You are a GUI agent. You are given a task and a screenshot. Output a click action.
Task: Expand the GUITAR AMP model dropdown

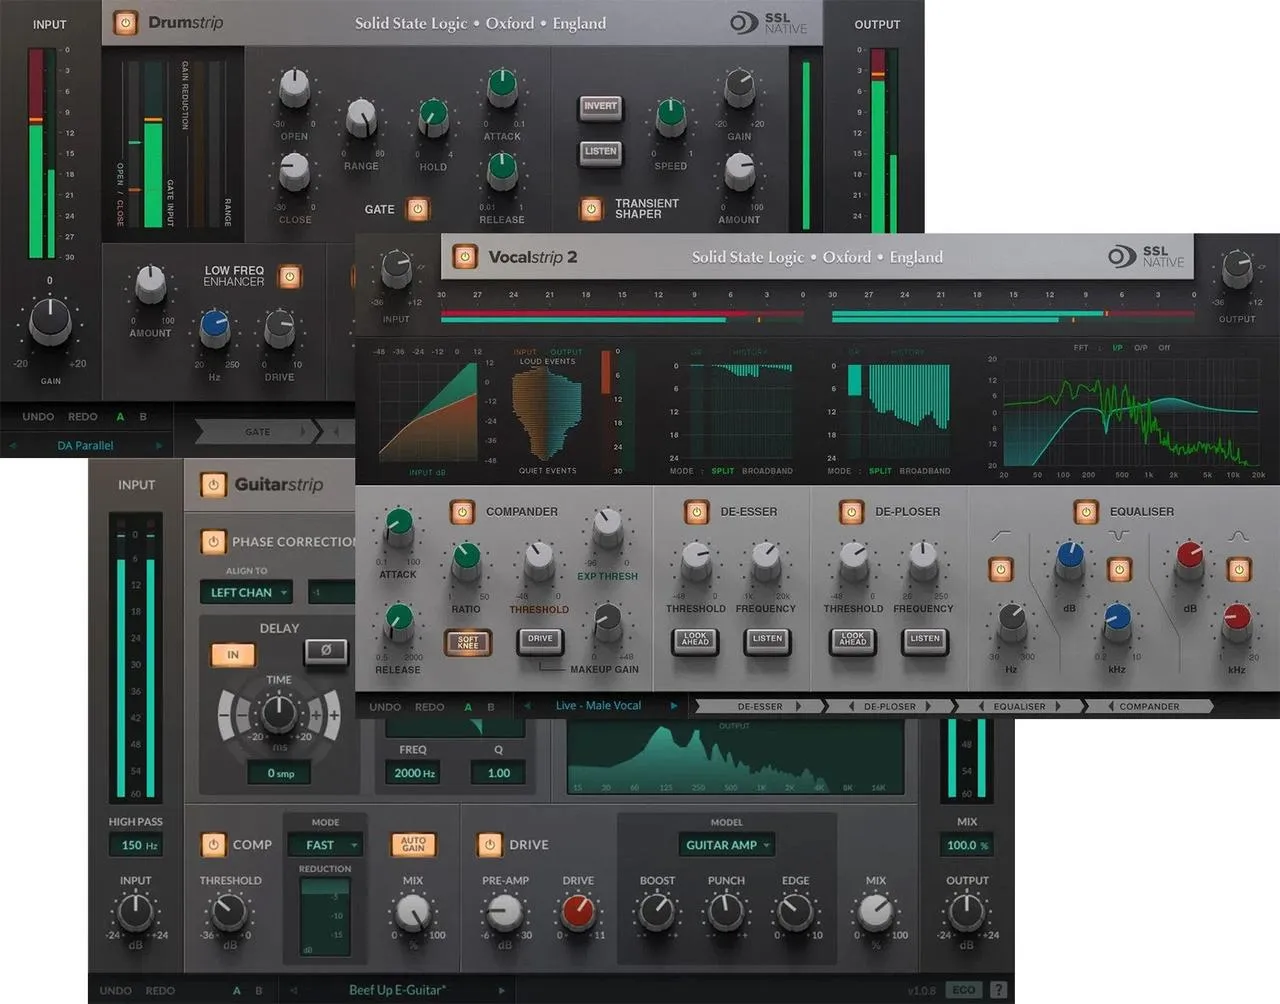(727, 845)
